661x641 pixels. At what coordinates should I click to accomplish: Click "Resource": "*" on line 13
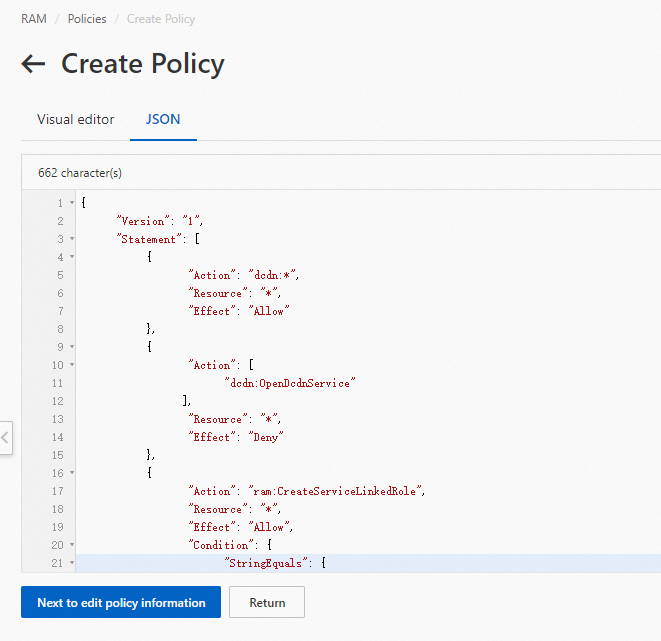(x=234, y=419)
